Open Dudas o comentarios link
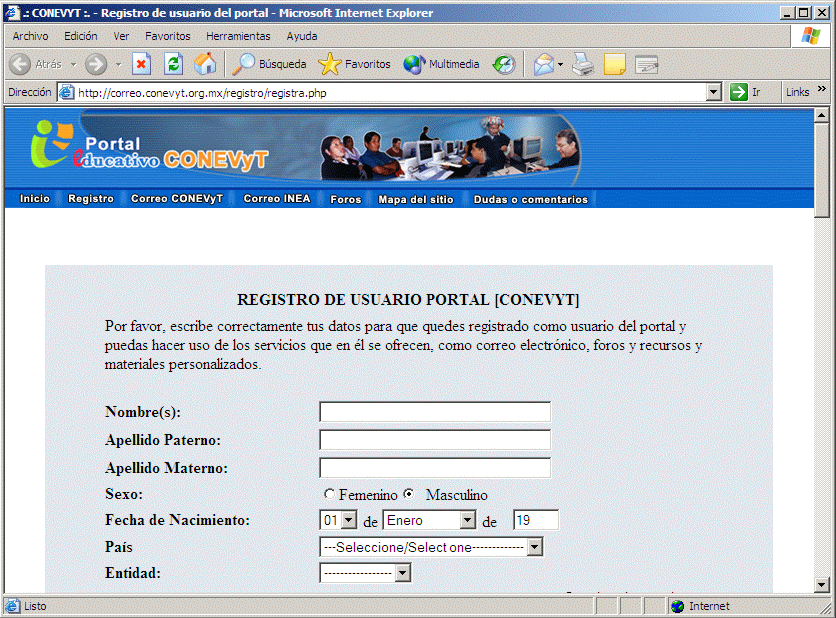The width and height of the screenshot is (836, 618). 530,199
